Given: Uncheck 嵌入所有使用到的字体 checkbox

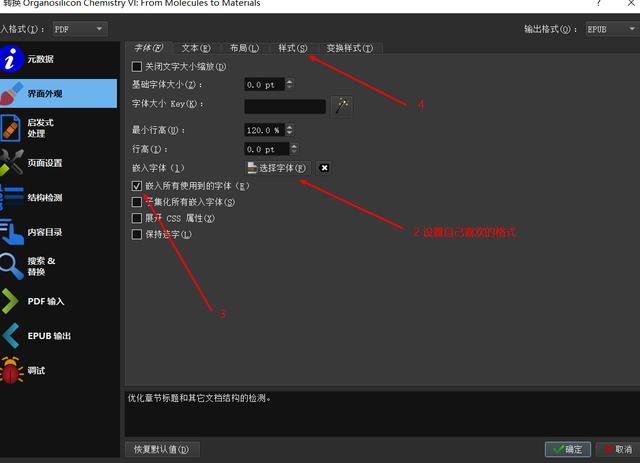Looking at the screenshot, I should click(137, 186).
